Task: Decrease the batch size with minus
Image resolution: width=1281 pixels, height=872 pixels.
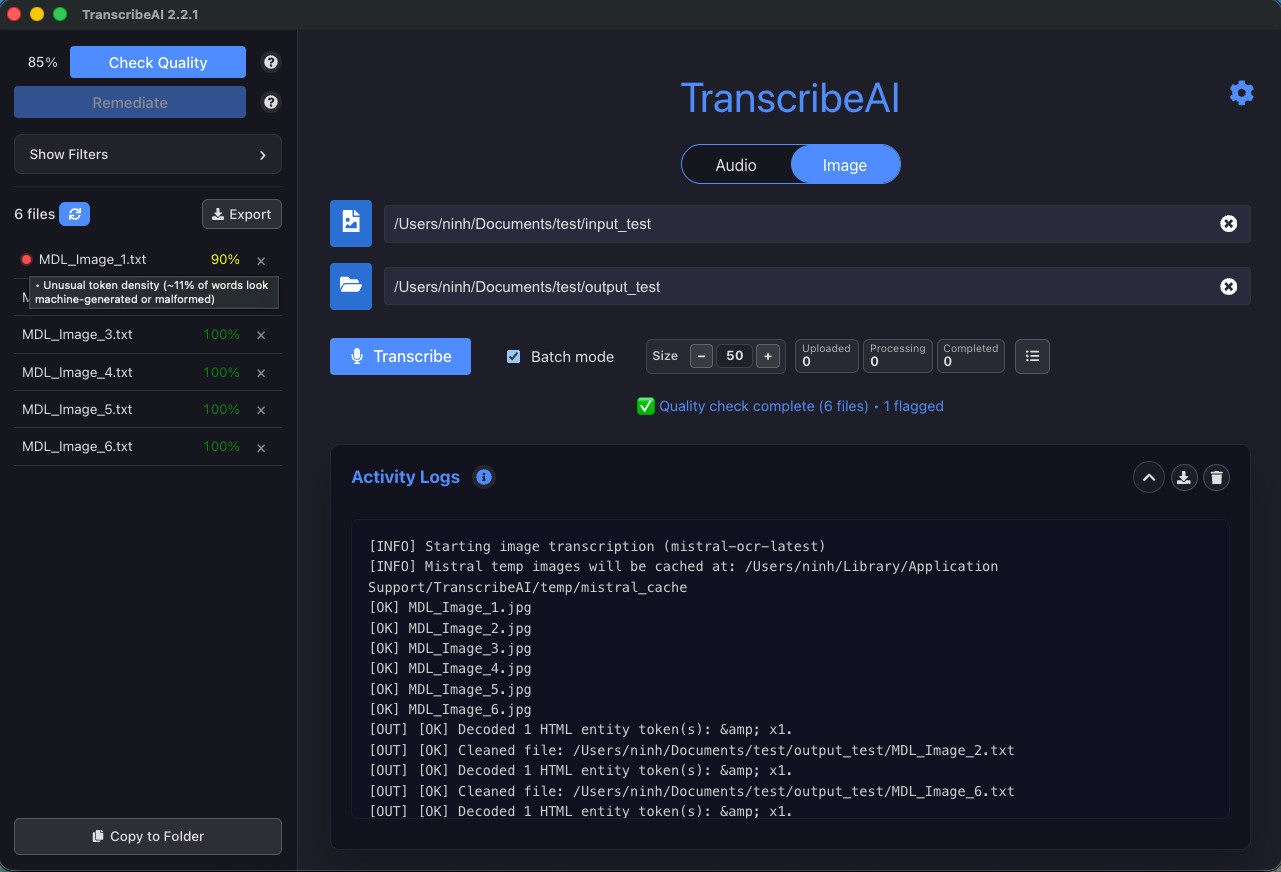Action: tap(702, 356)
